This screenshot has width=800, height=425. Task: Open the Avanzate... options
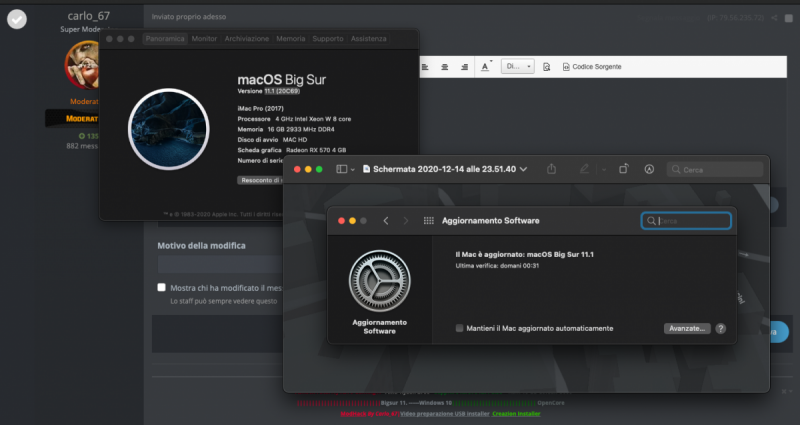click(687, 328)
